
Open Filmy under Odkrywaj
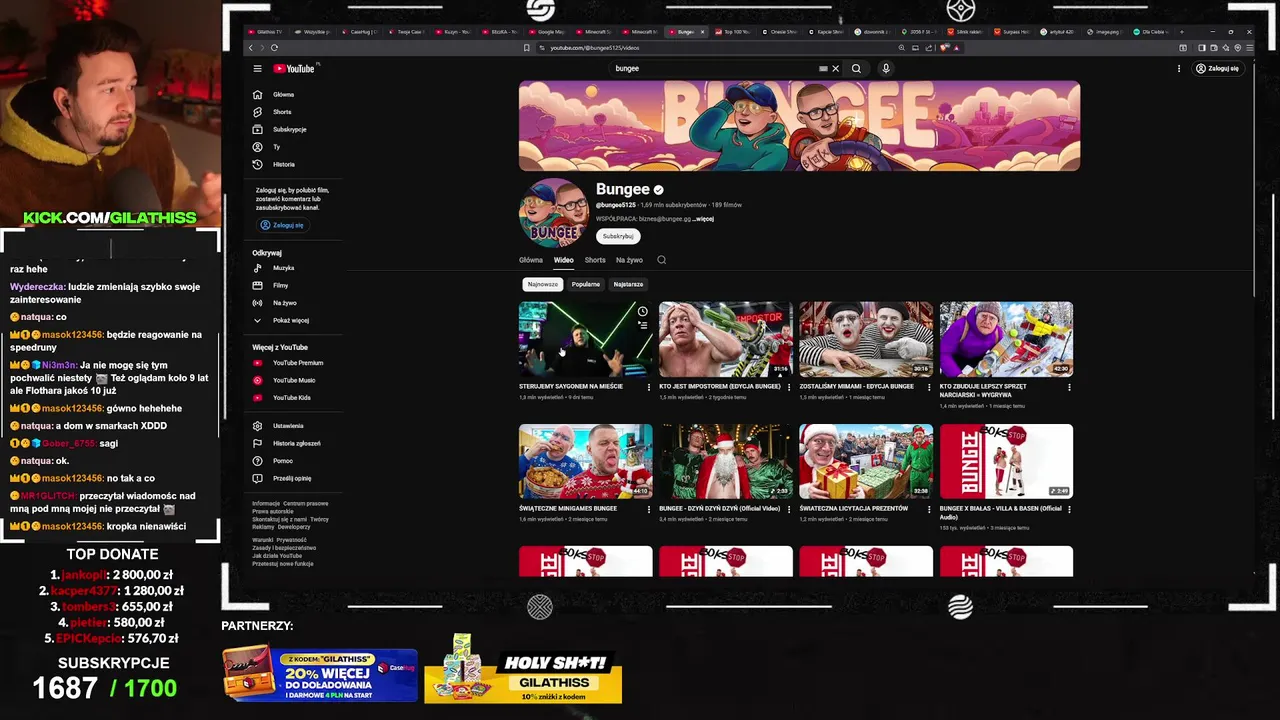(281, 286)
